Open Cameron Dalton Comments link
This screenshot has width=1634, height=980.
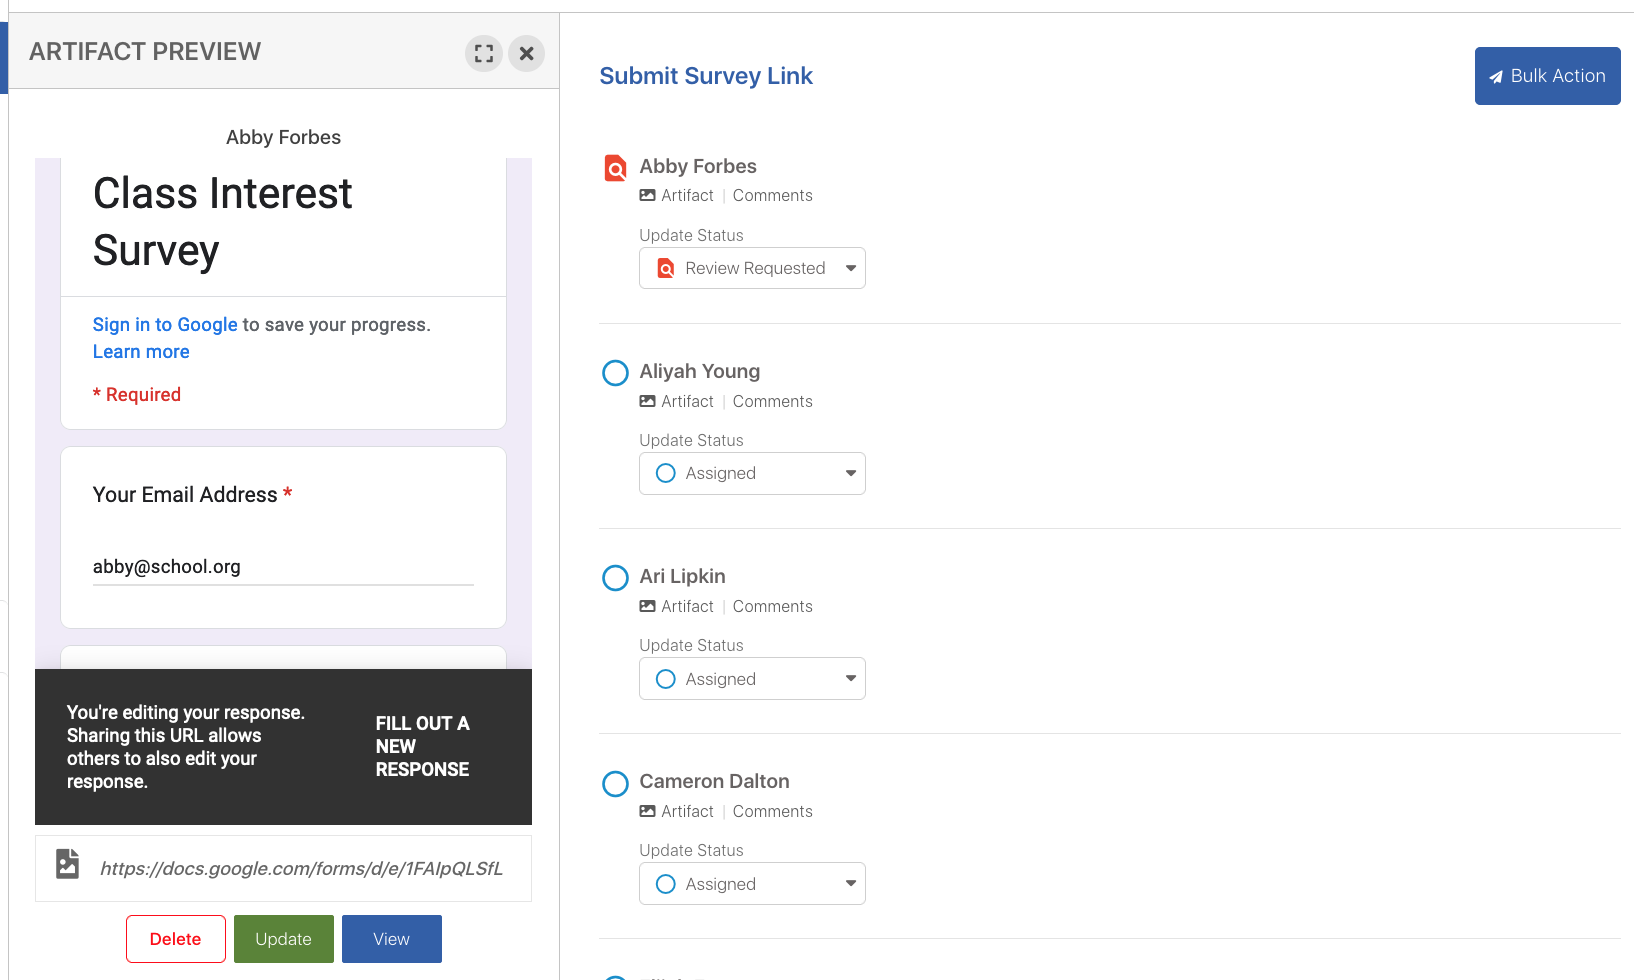click(x=772, y=811)
